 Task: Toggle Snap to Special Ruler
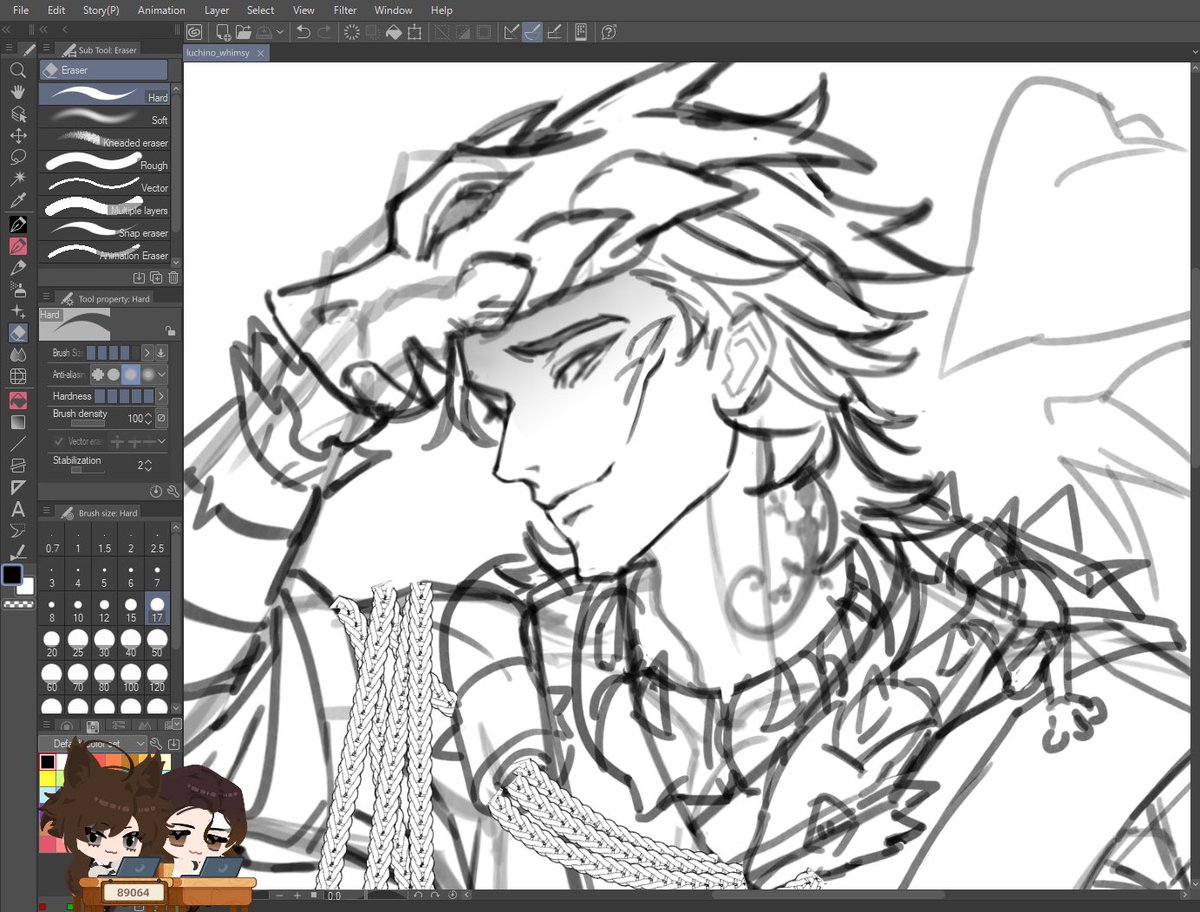(x=532, y=33)
